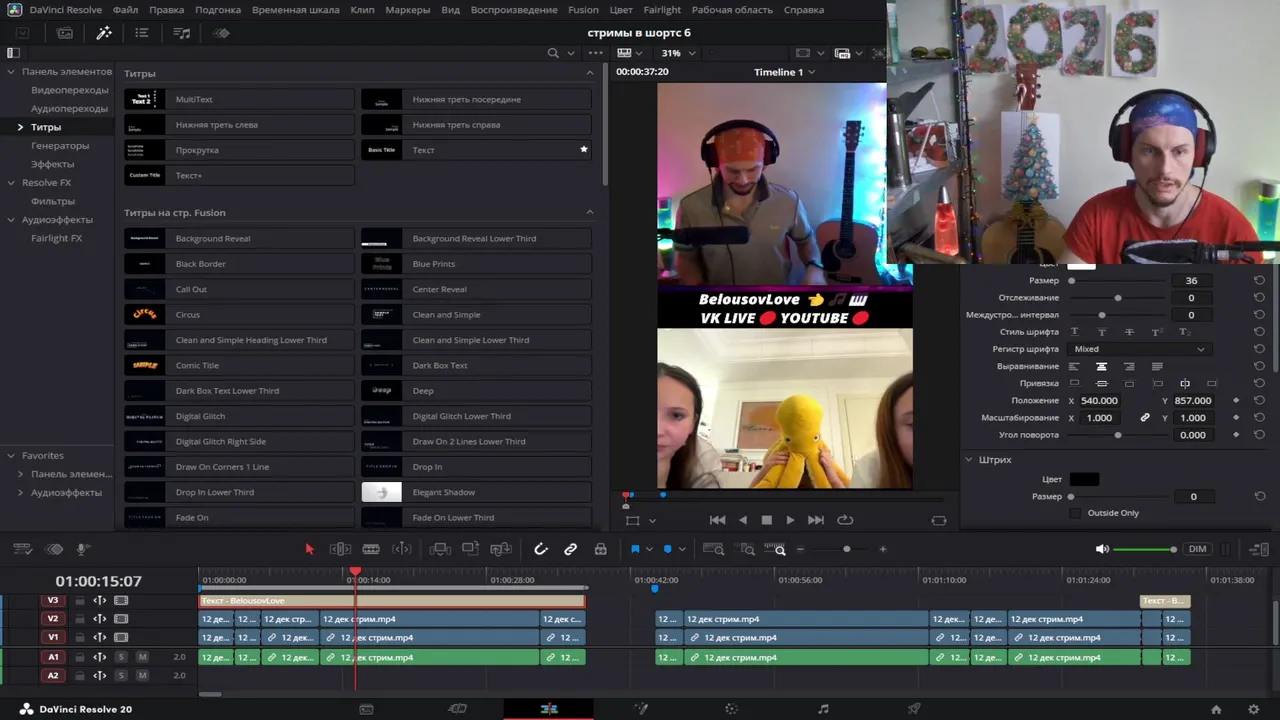Select the Генераторы category
1280x720 pixels.
point(60,146)
